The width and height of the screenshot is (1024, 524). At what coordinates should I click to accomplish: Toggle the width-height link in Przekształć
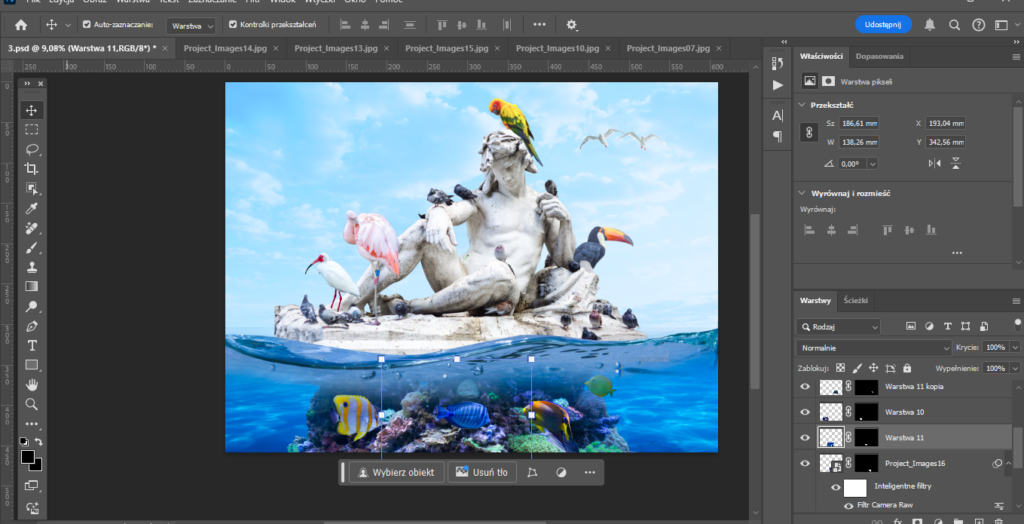[809, 133]
